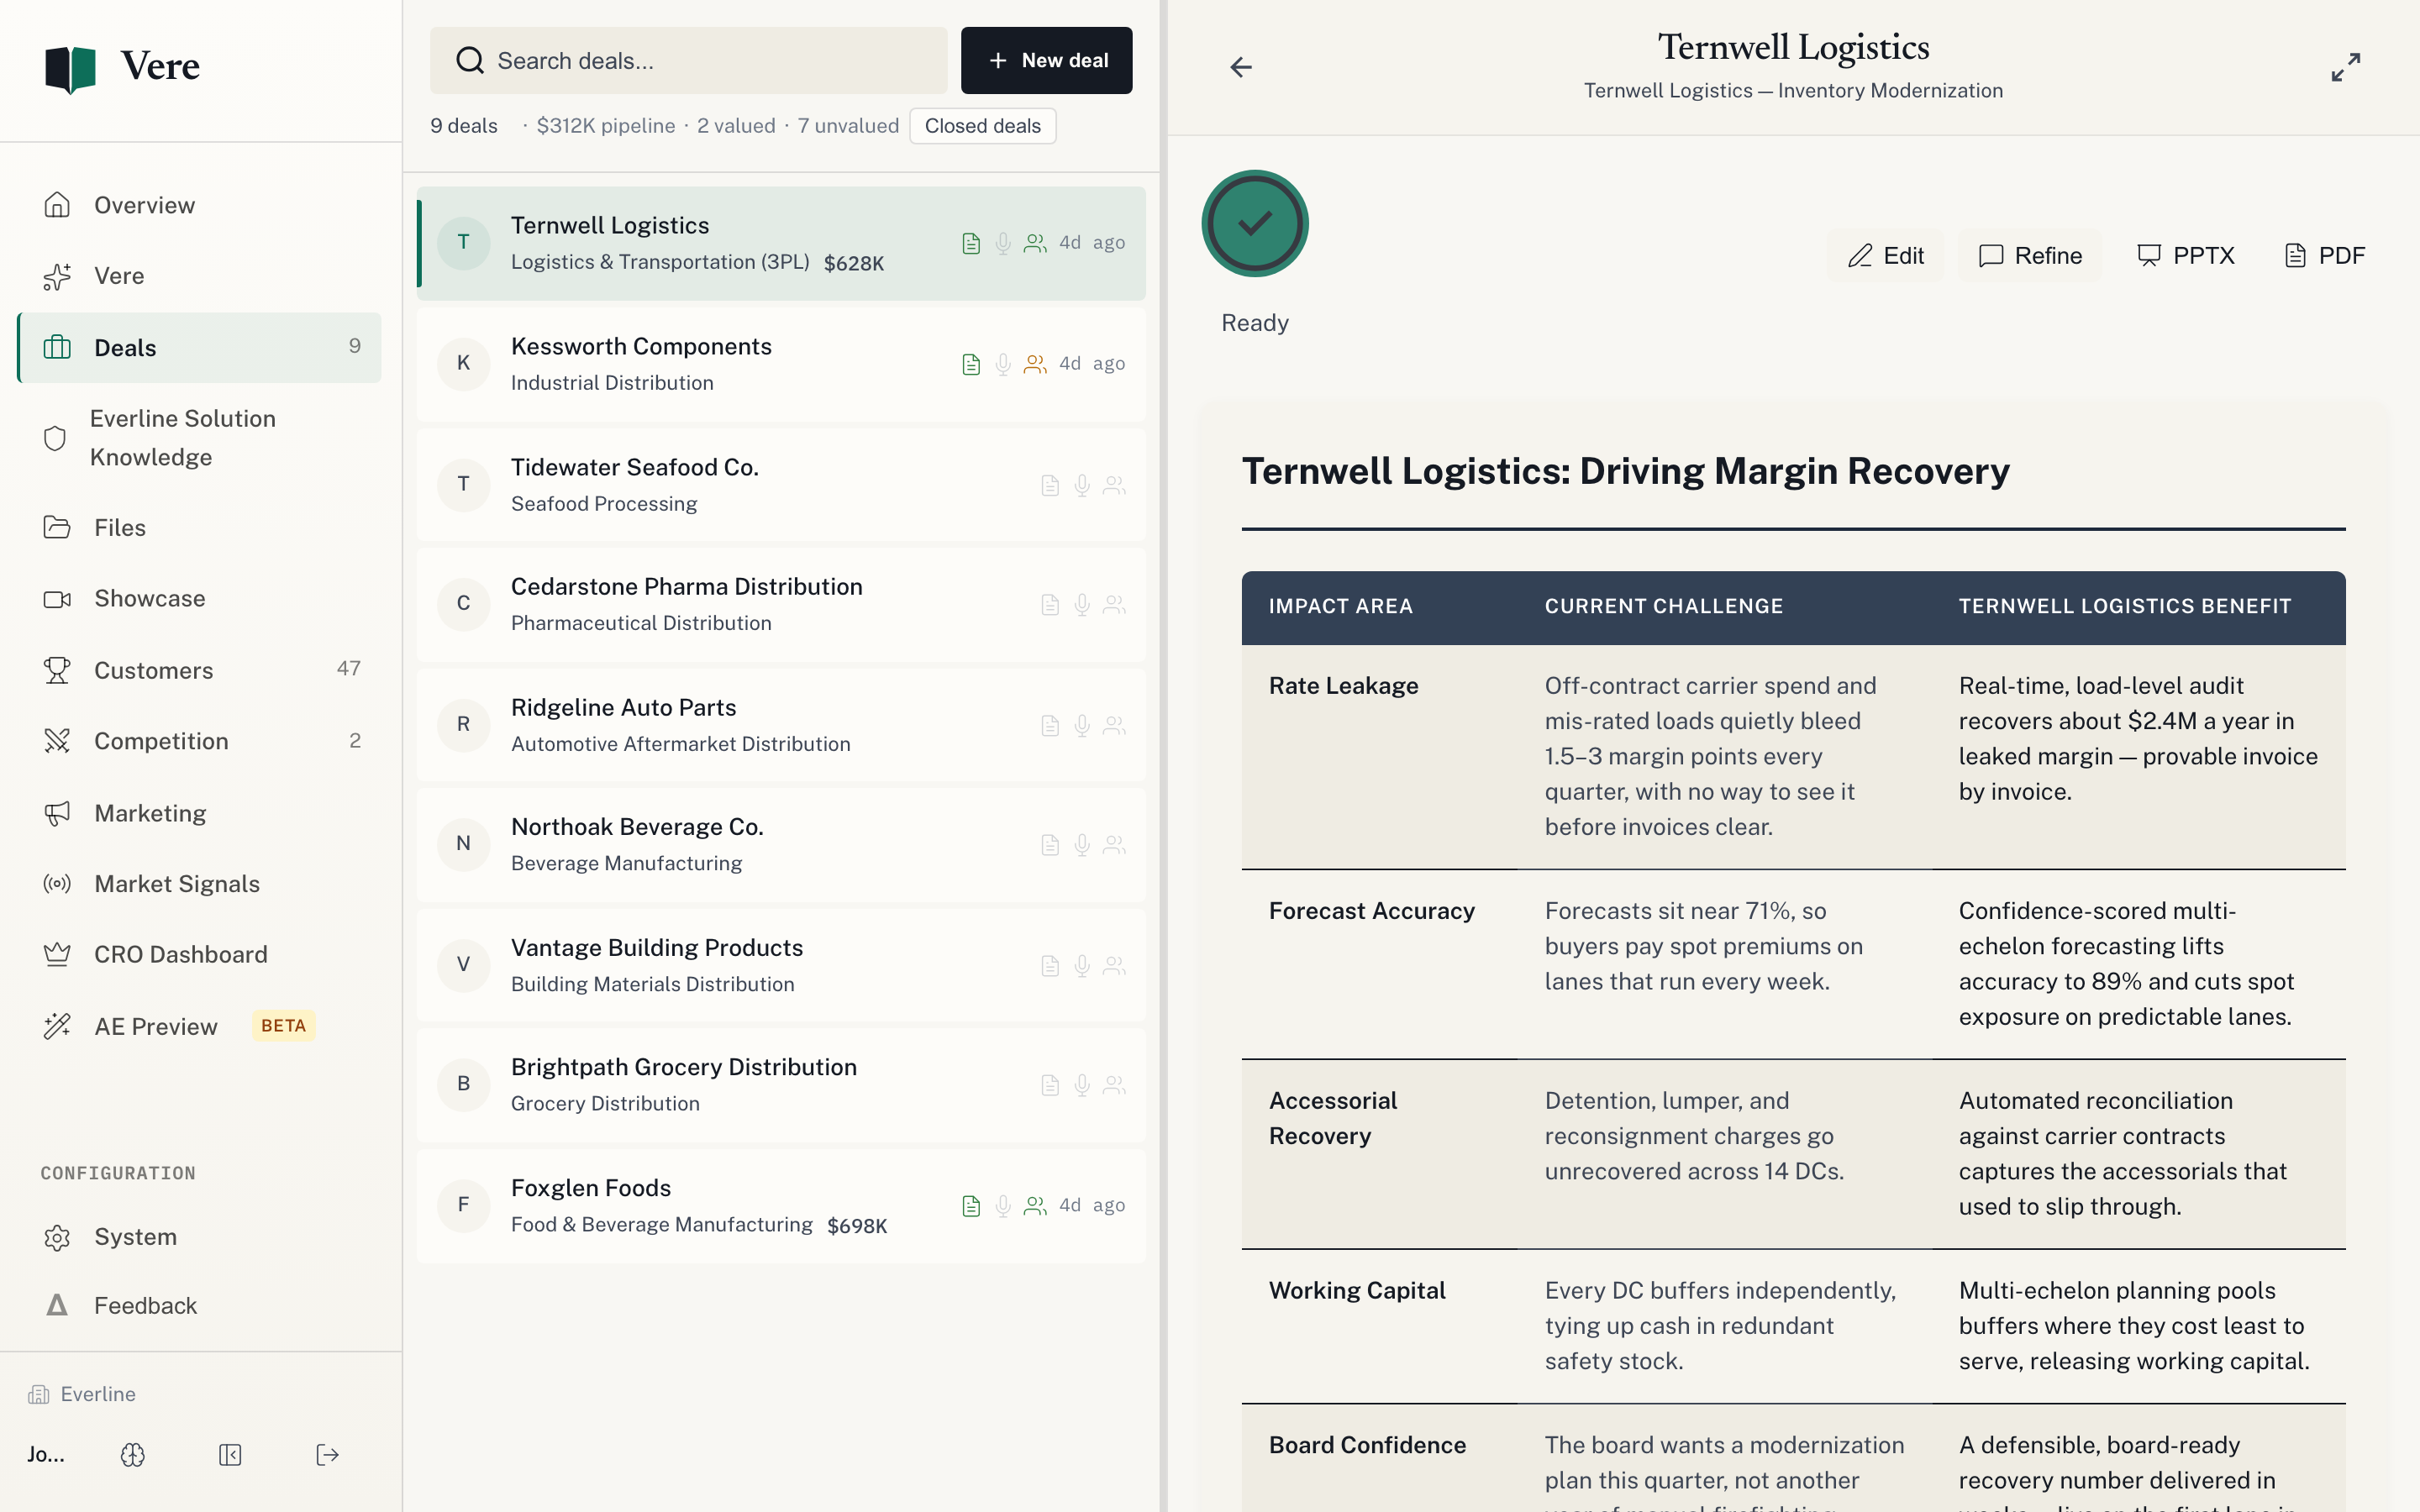Download the deal as PDF
This screenshot has width=2420, height=1512.
2325,255
